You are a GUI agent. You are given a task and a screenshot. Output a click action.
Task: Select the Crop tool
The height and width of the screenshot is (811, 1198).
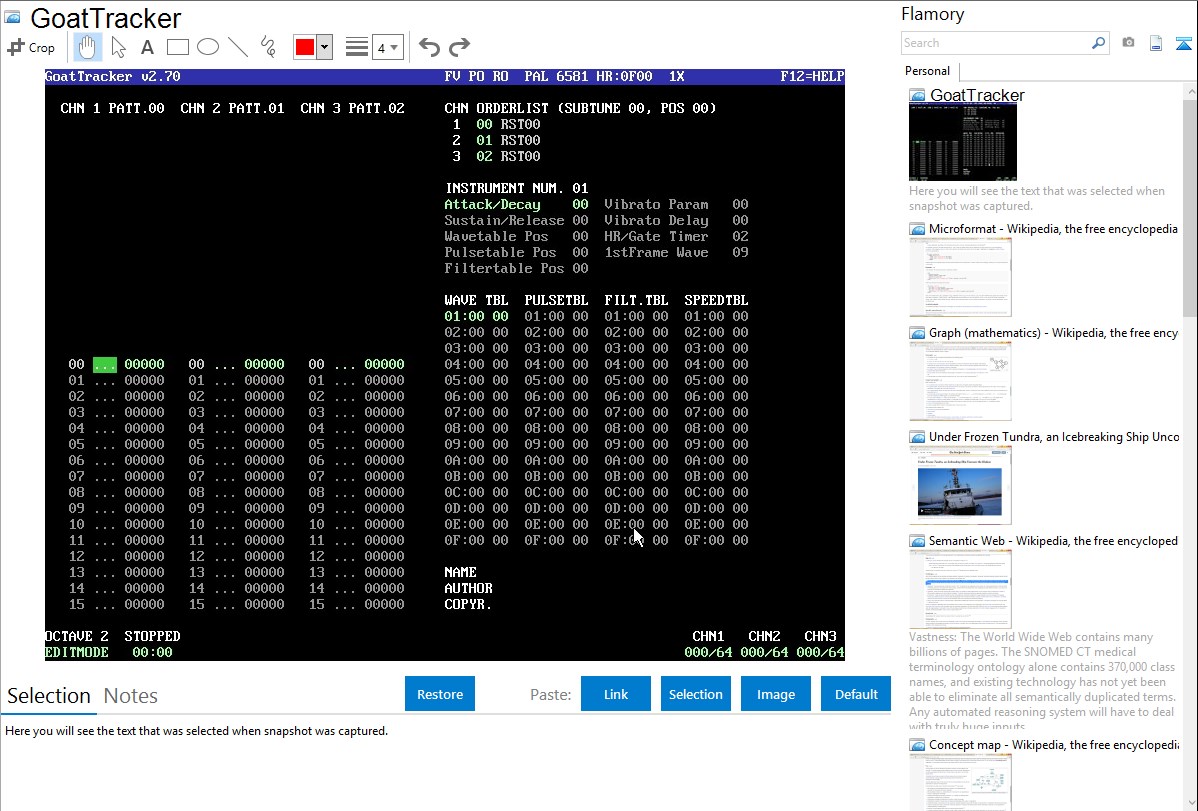31,47
